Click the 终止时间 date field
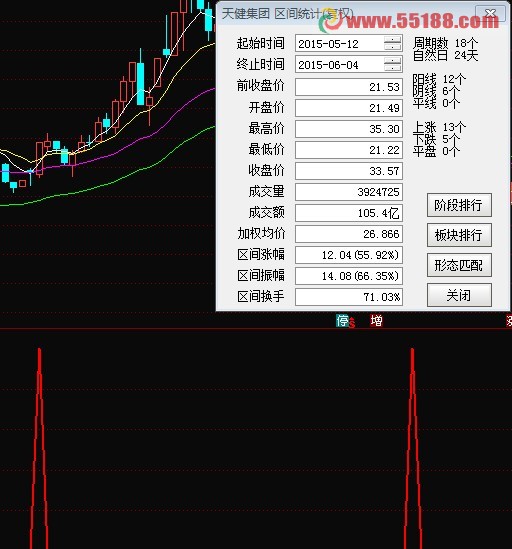This screenshot has height=549, width=512. 349,65
